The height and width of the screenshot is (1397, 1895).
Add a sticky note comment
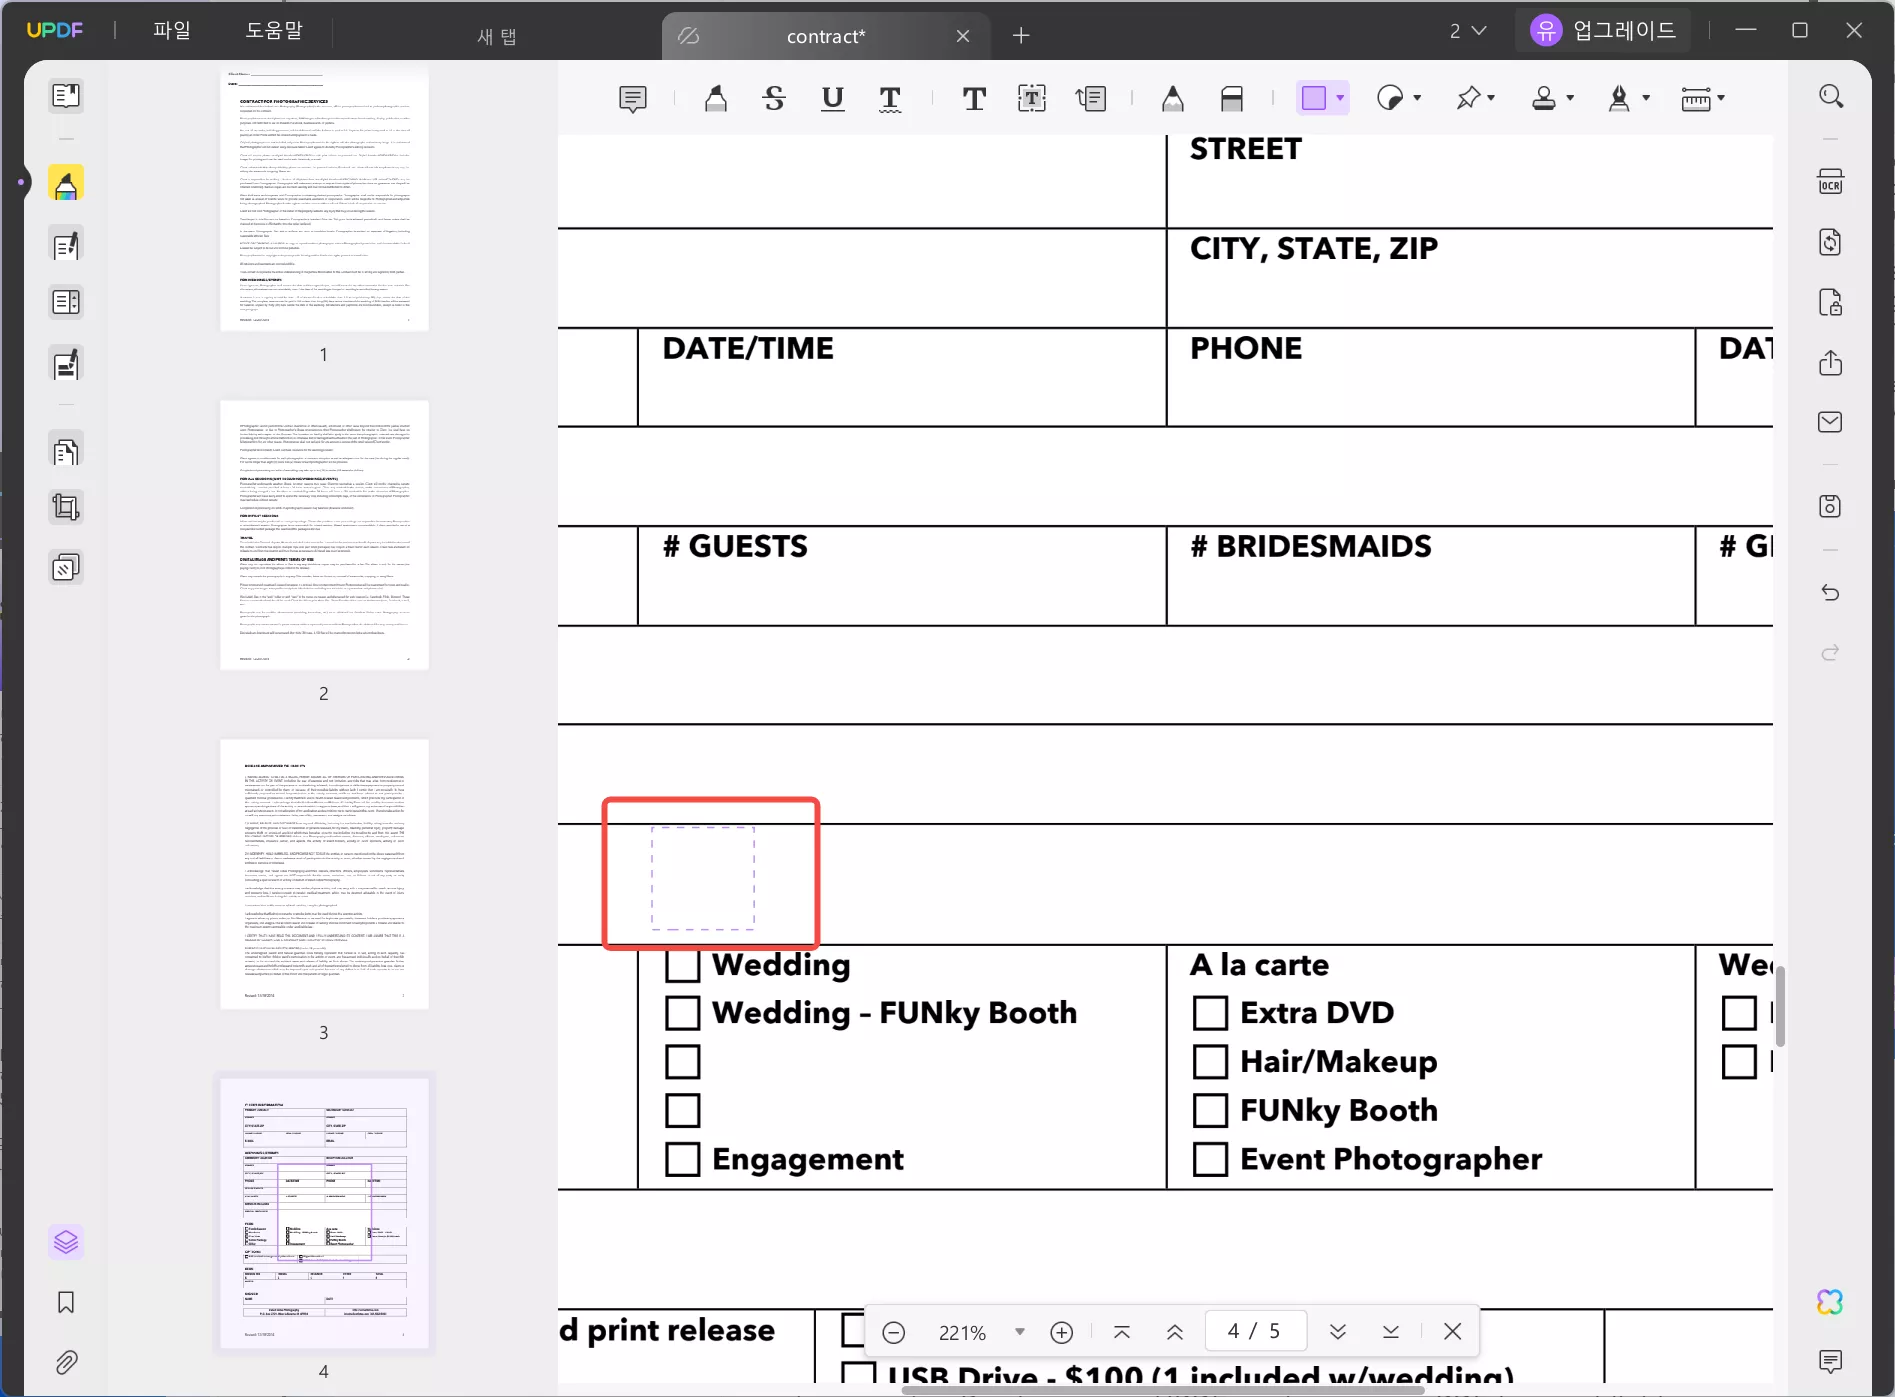pos(633,99)
